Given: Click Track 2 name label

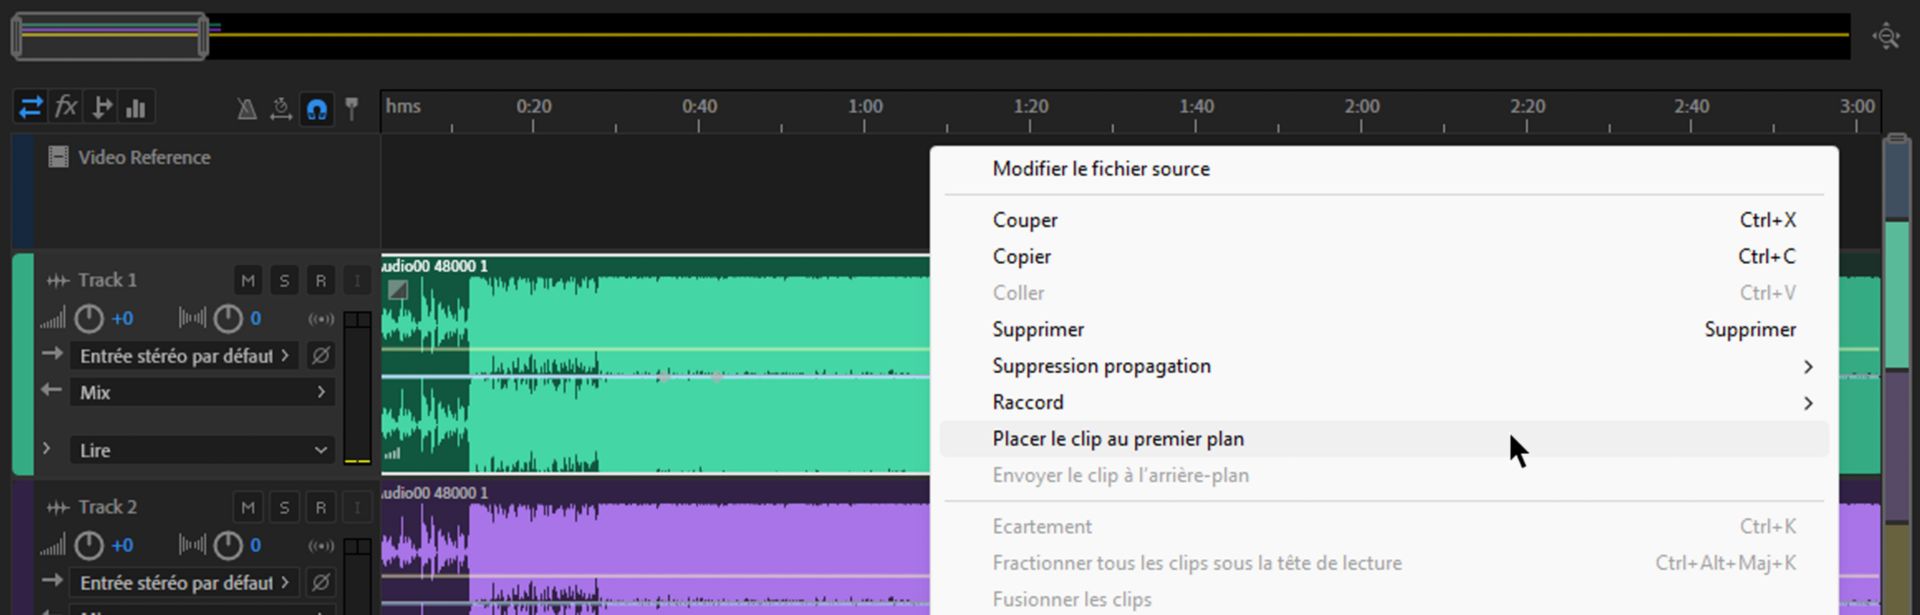Looking at the screenshot, I should coord(108,507).
